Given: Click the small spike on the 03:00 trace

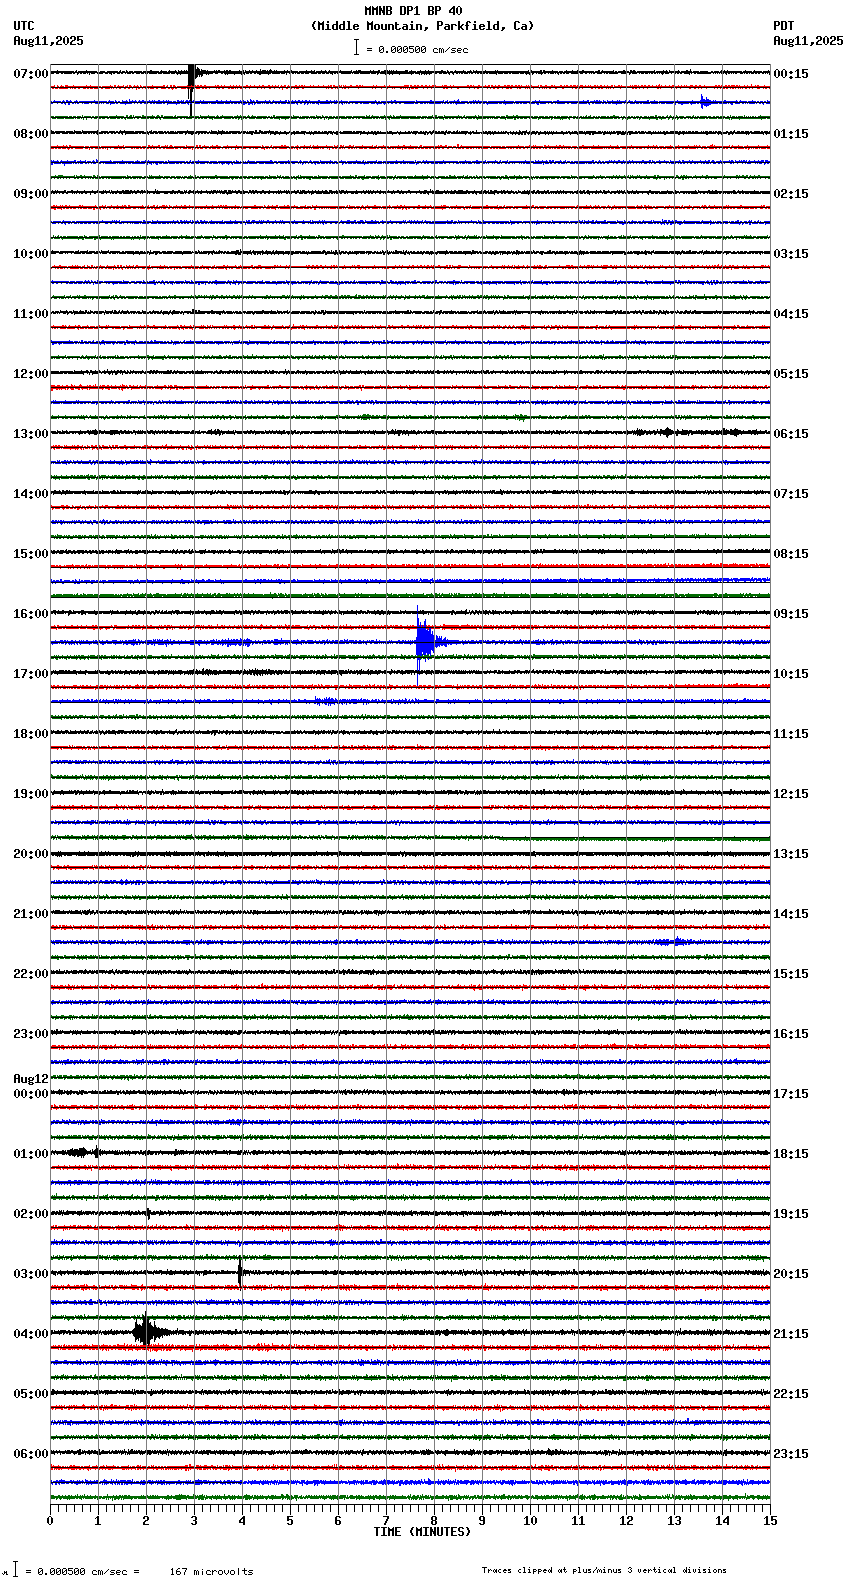Looking at the screenshot, I should coord(240,1273).
